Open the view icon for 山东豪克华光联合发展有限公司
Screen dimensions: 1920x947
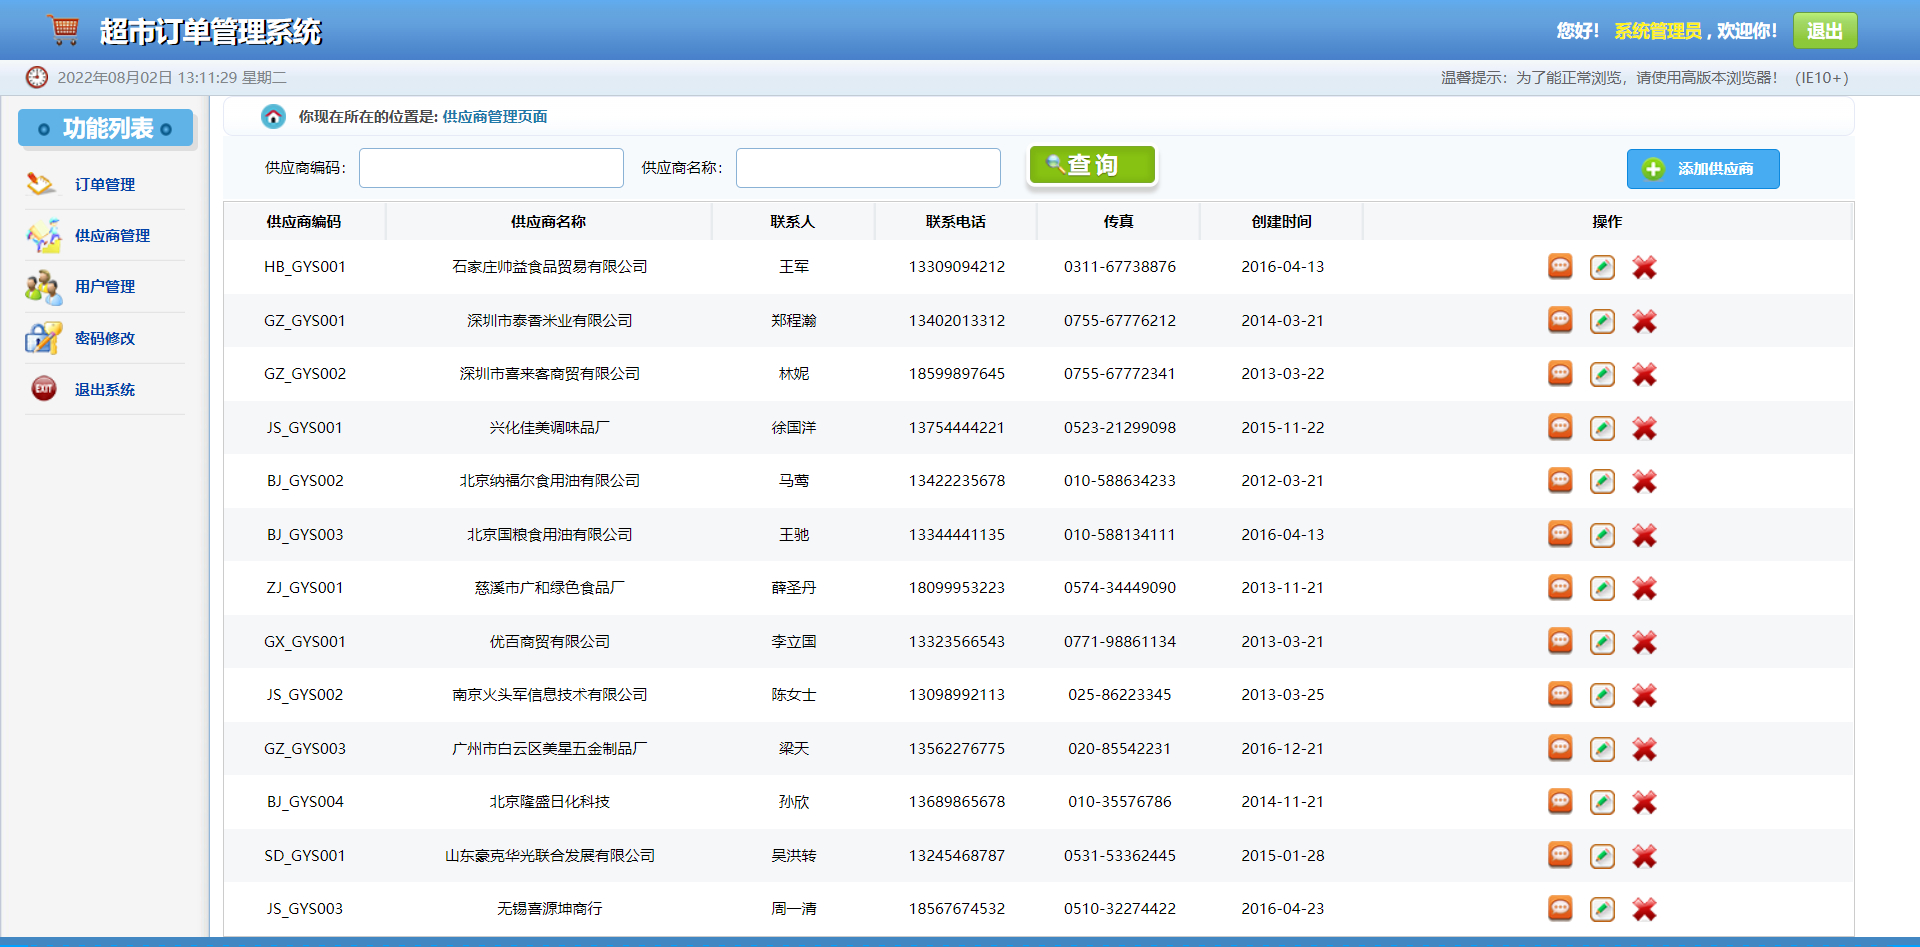[1559, 856]
